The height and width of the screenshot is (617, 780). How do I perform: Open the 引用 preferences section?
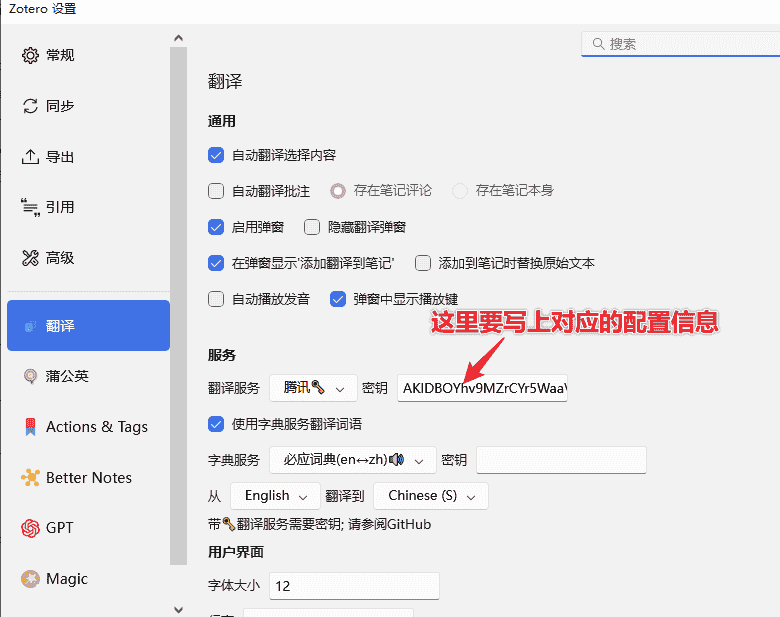tap(89, 207)
